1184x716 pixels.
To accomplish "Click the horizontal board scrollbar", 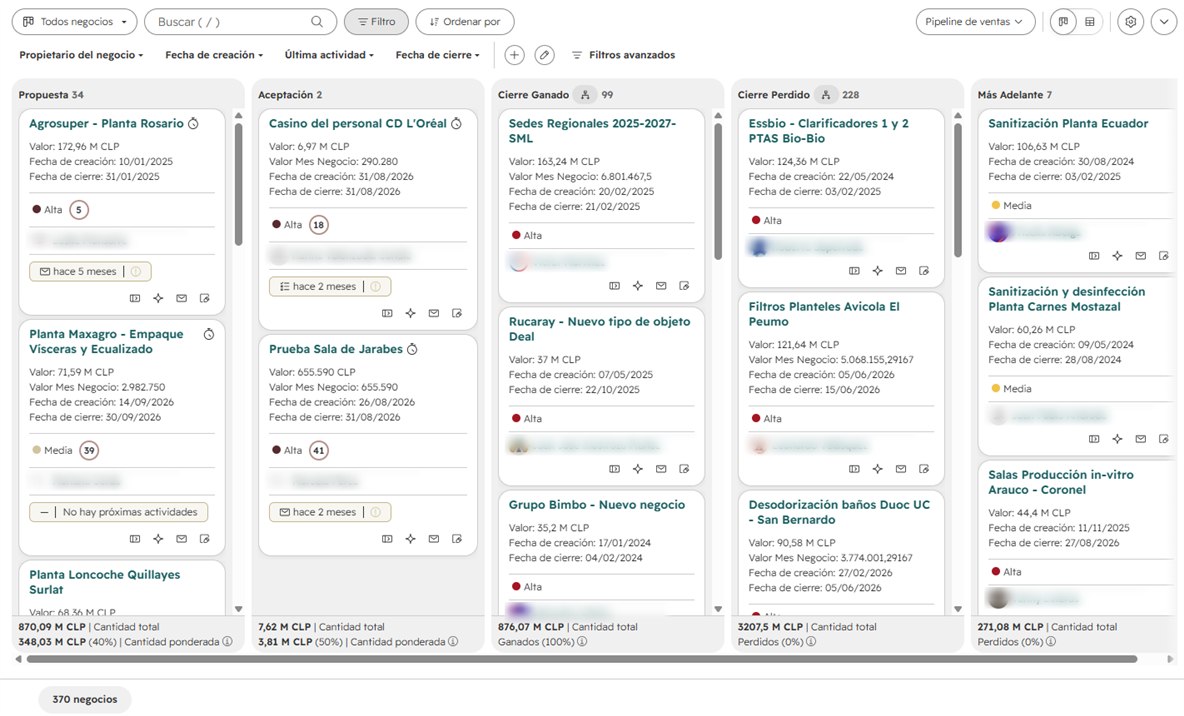I will pyautogui.click(x=581, y=659).
